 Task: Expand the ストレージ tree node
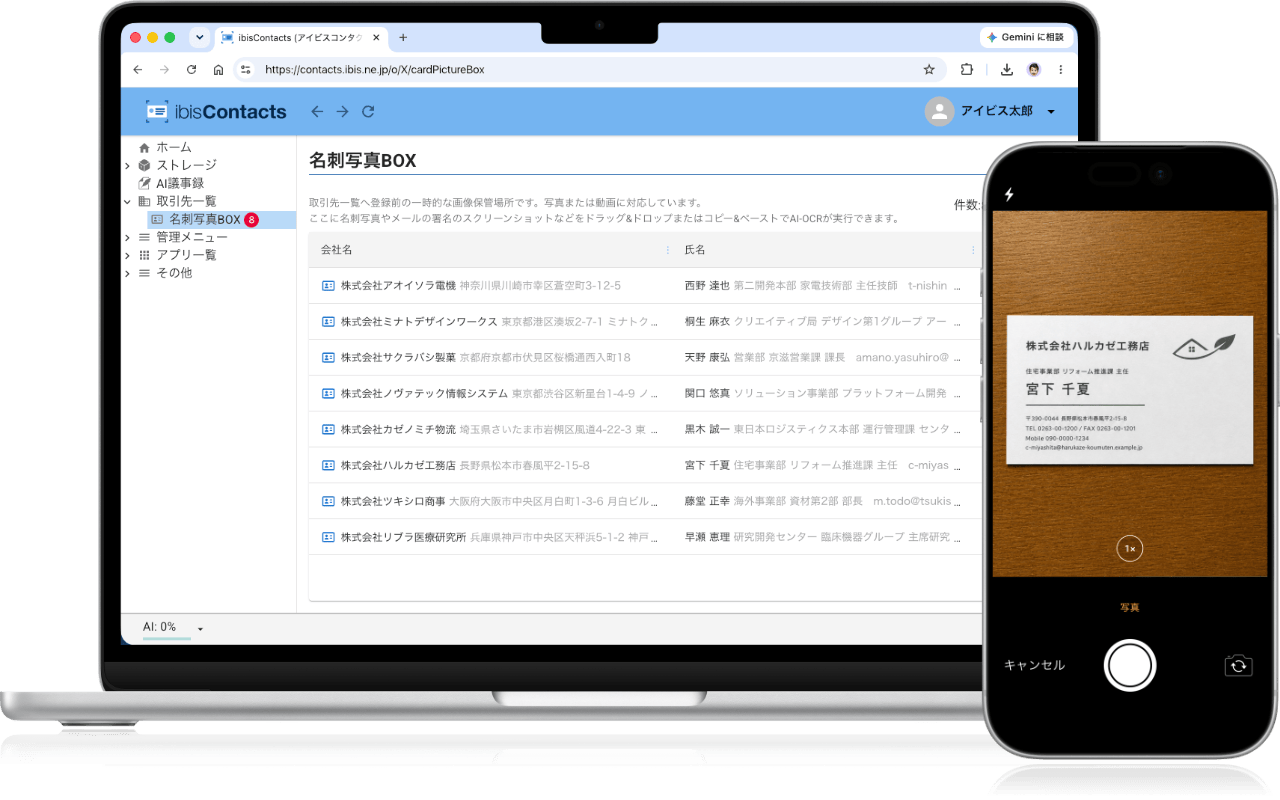click(127, 165)
